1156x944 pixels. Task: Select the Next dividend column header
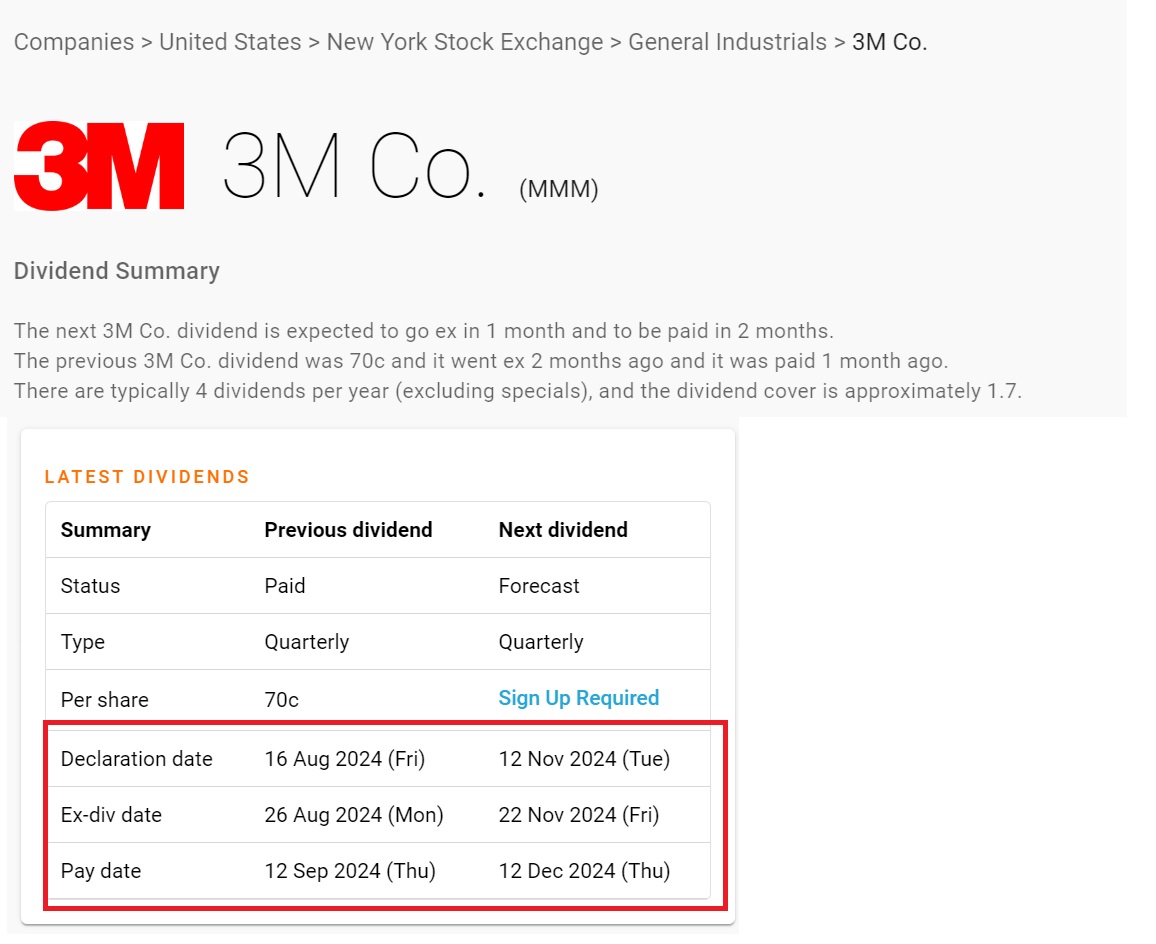pyautogui.click(x=563, y=530)
